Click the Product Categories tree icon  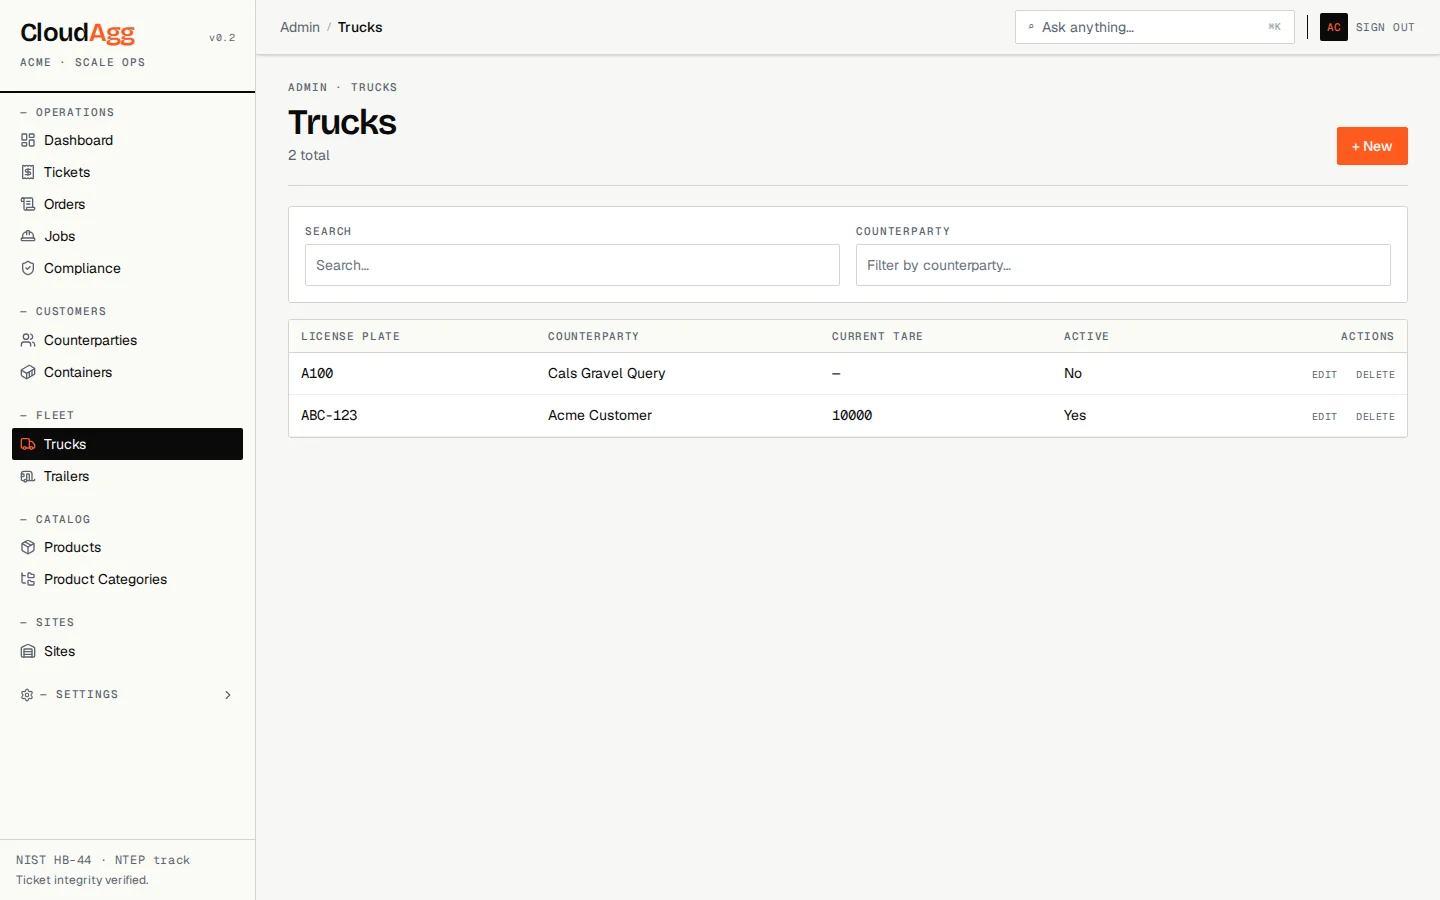coord(28,579)
